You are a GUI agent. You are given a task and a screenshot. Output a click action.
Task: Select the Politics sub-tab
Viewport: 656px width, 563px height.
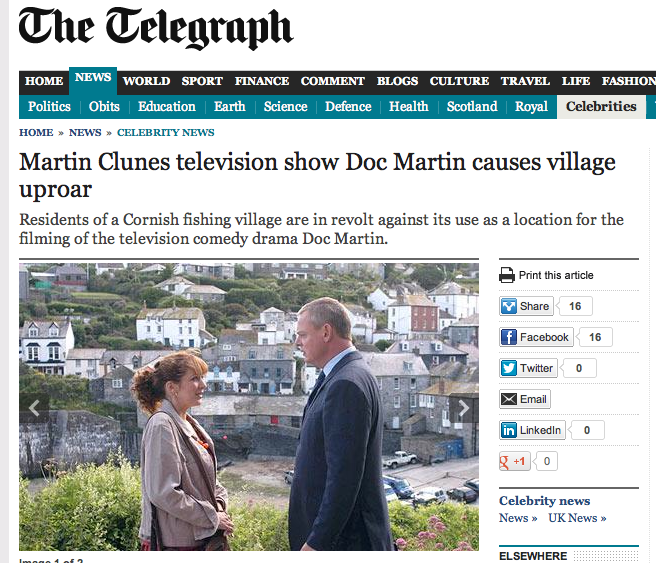49,107
